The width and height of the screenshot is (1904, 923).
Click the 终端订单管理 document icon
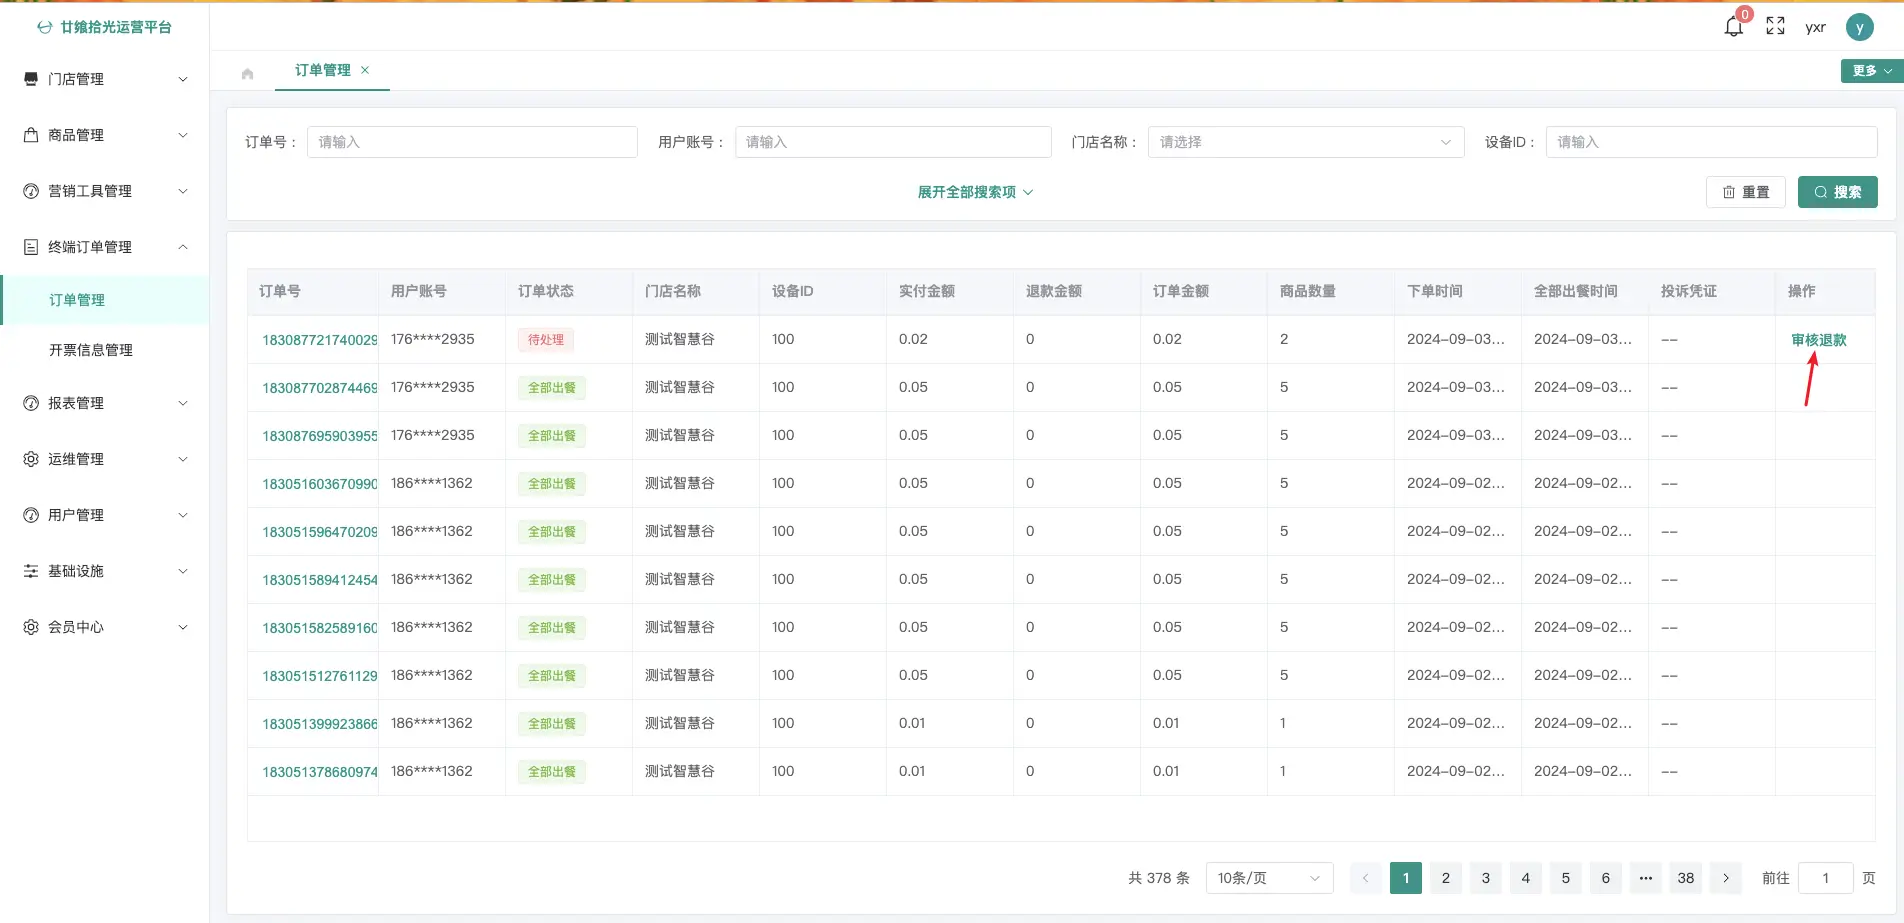[x=31, y=247]
